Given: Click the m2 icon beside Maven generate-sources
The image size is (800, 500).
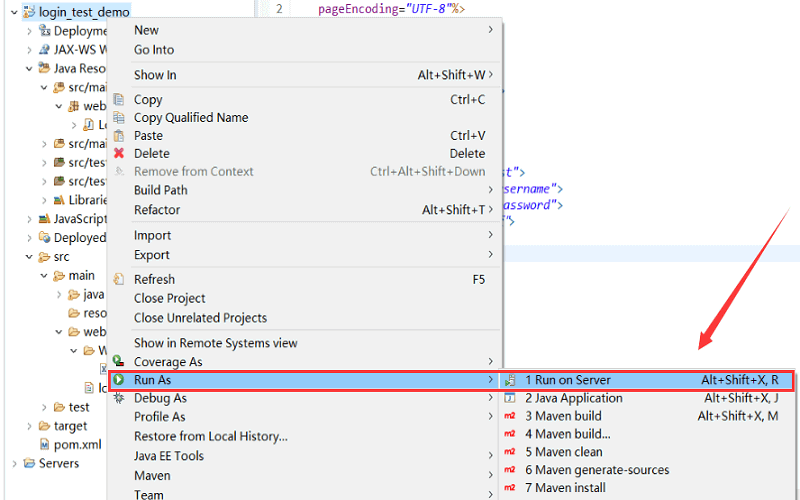Looking at the screenshot, I should click(509, 469).
